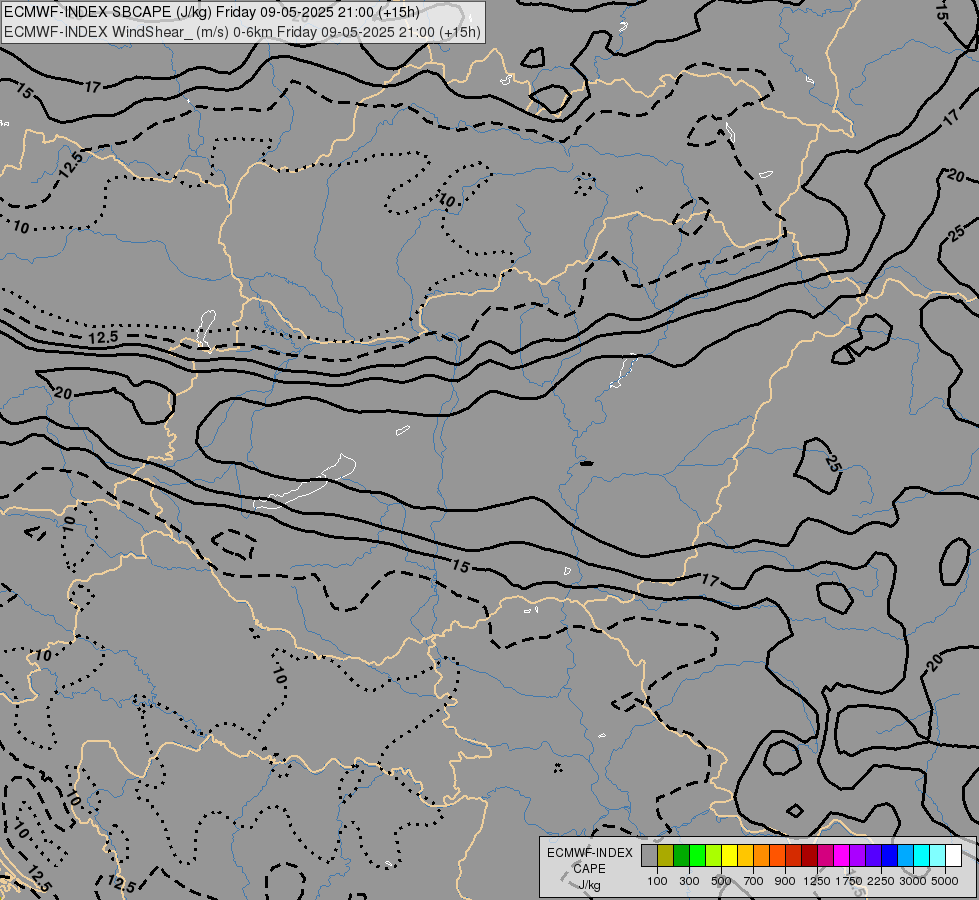The image size is (979, 900).
Task: Click the 900 value under the color bar
Action: (785, 881)
